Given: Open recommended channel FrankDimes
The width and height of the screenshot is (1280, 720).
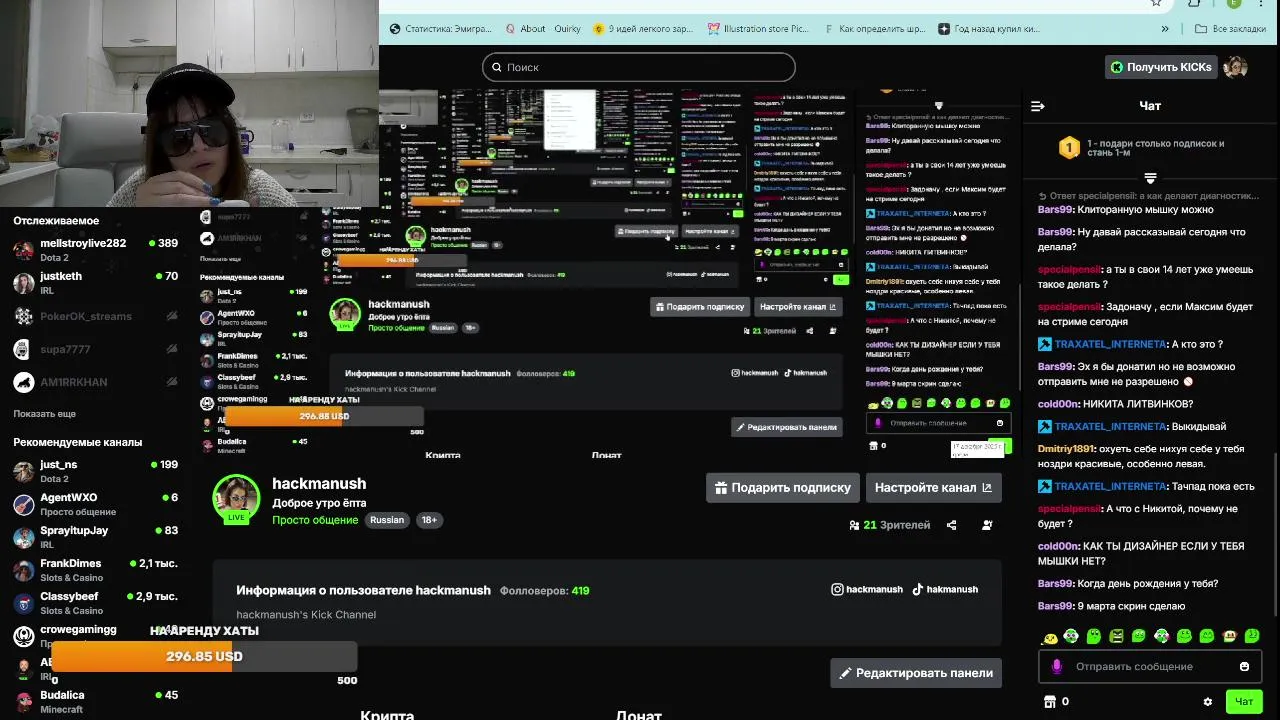Looking at the screenshot, I should [95, 570].
